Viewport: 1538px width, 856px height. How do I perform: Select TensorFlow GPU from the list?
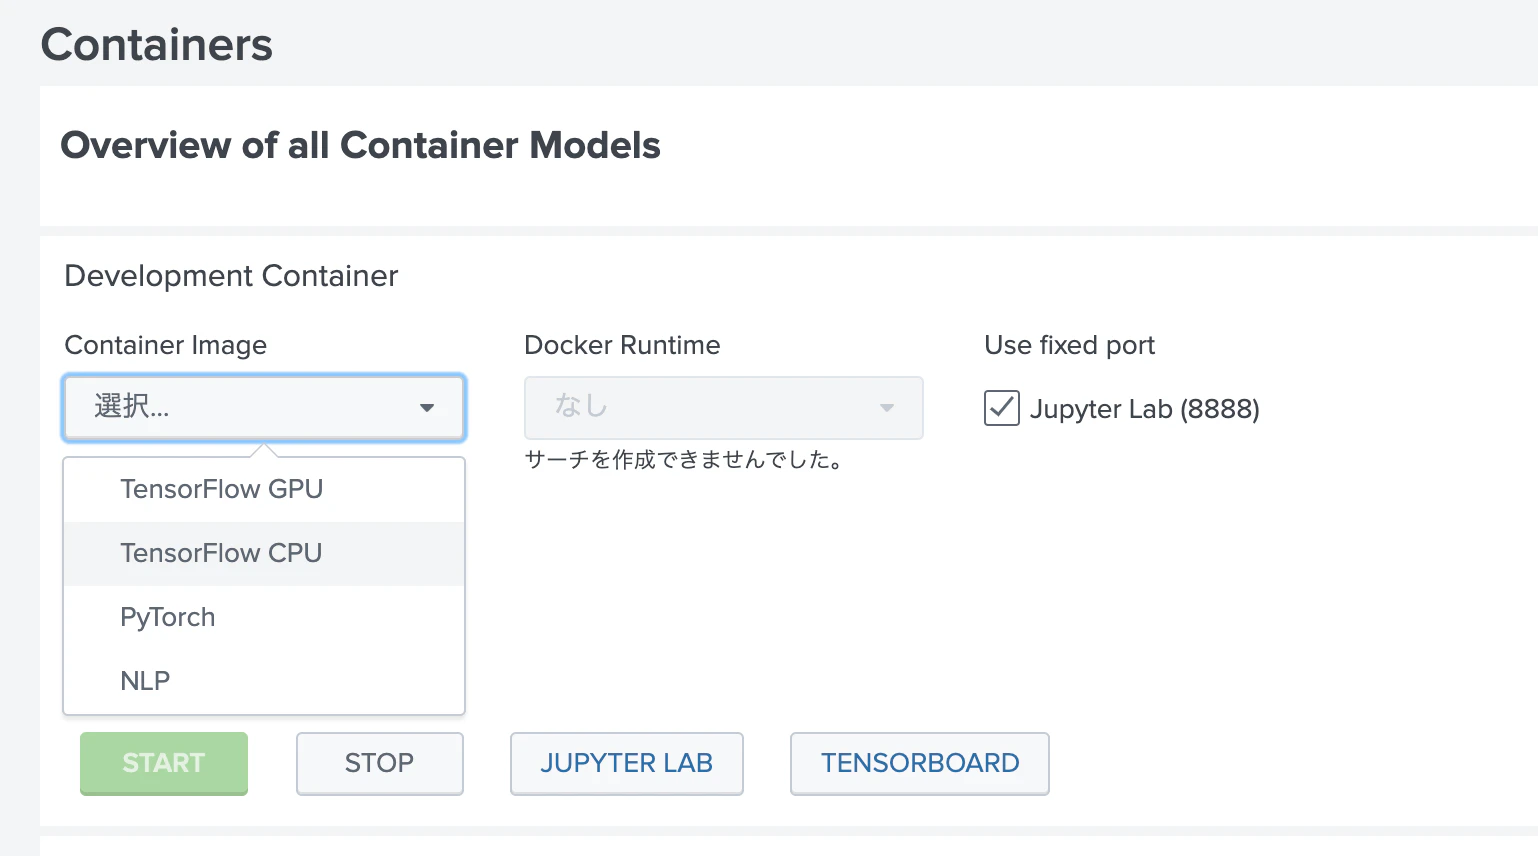[x=264, y=489]
